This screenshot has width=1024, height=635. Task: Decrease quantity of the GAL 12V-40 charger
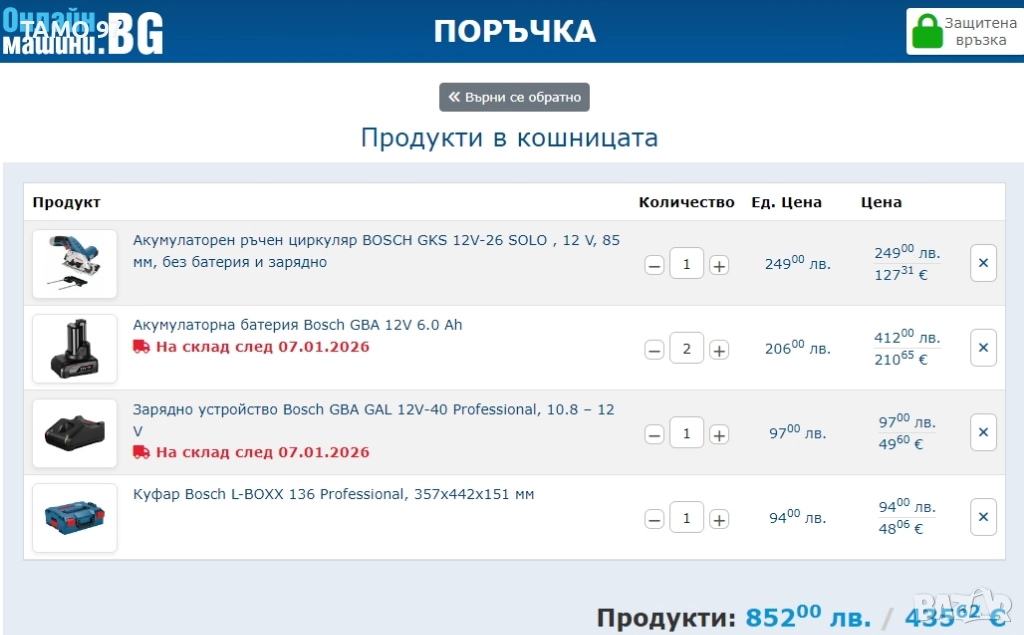tap(654, 435)
